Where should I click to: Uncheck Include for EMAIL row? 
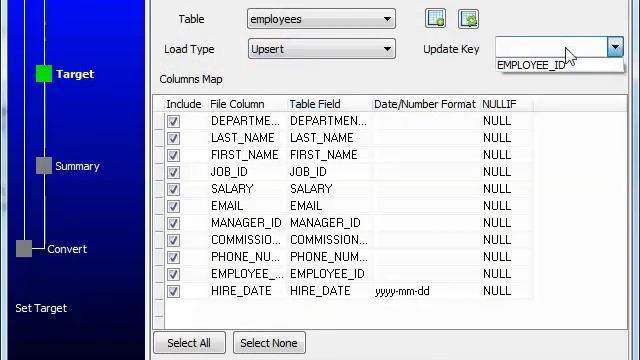173,206
